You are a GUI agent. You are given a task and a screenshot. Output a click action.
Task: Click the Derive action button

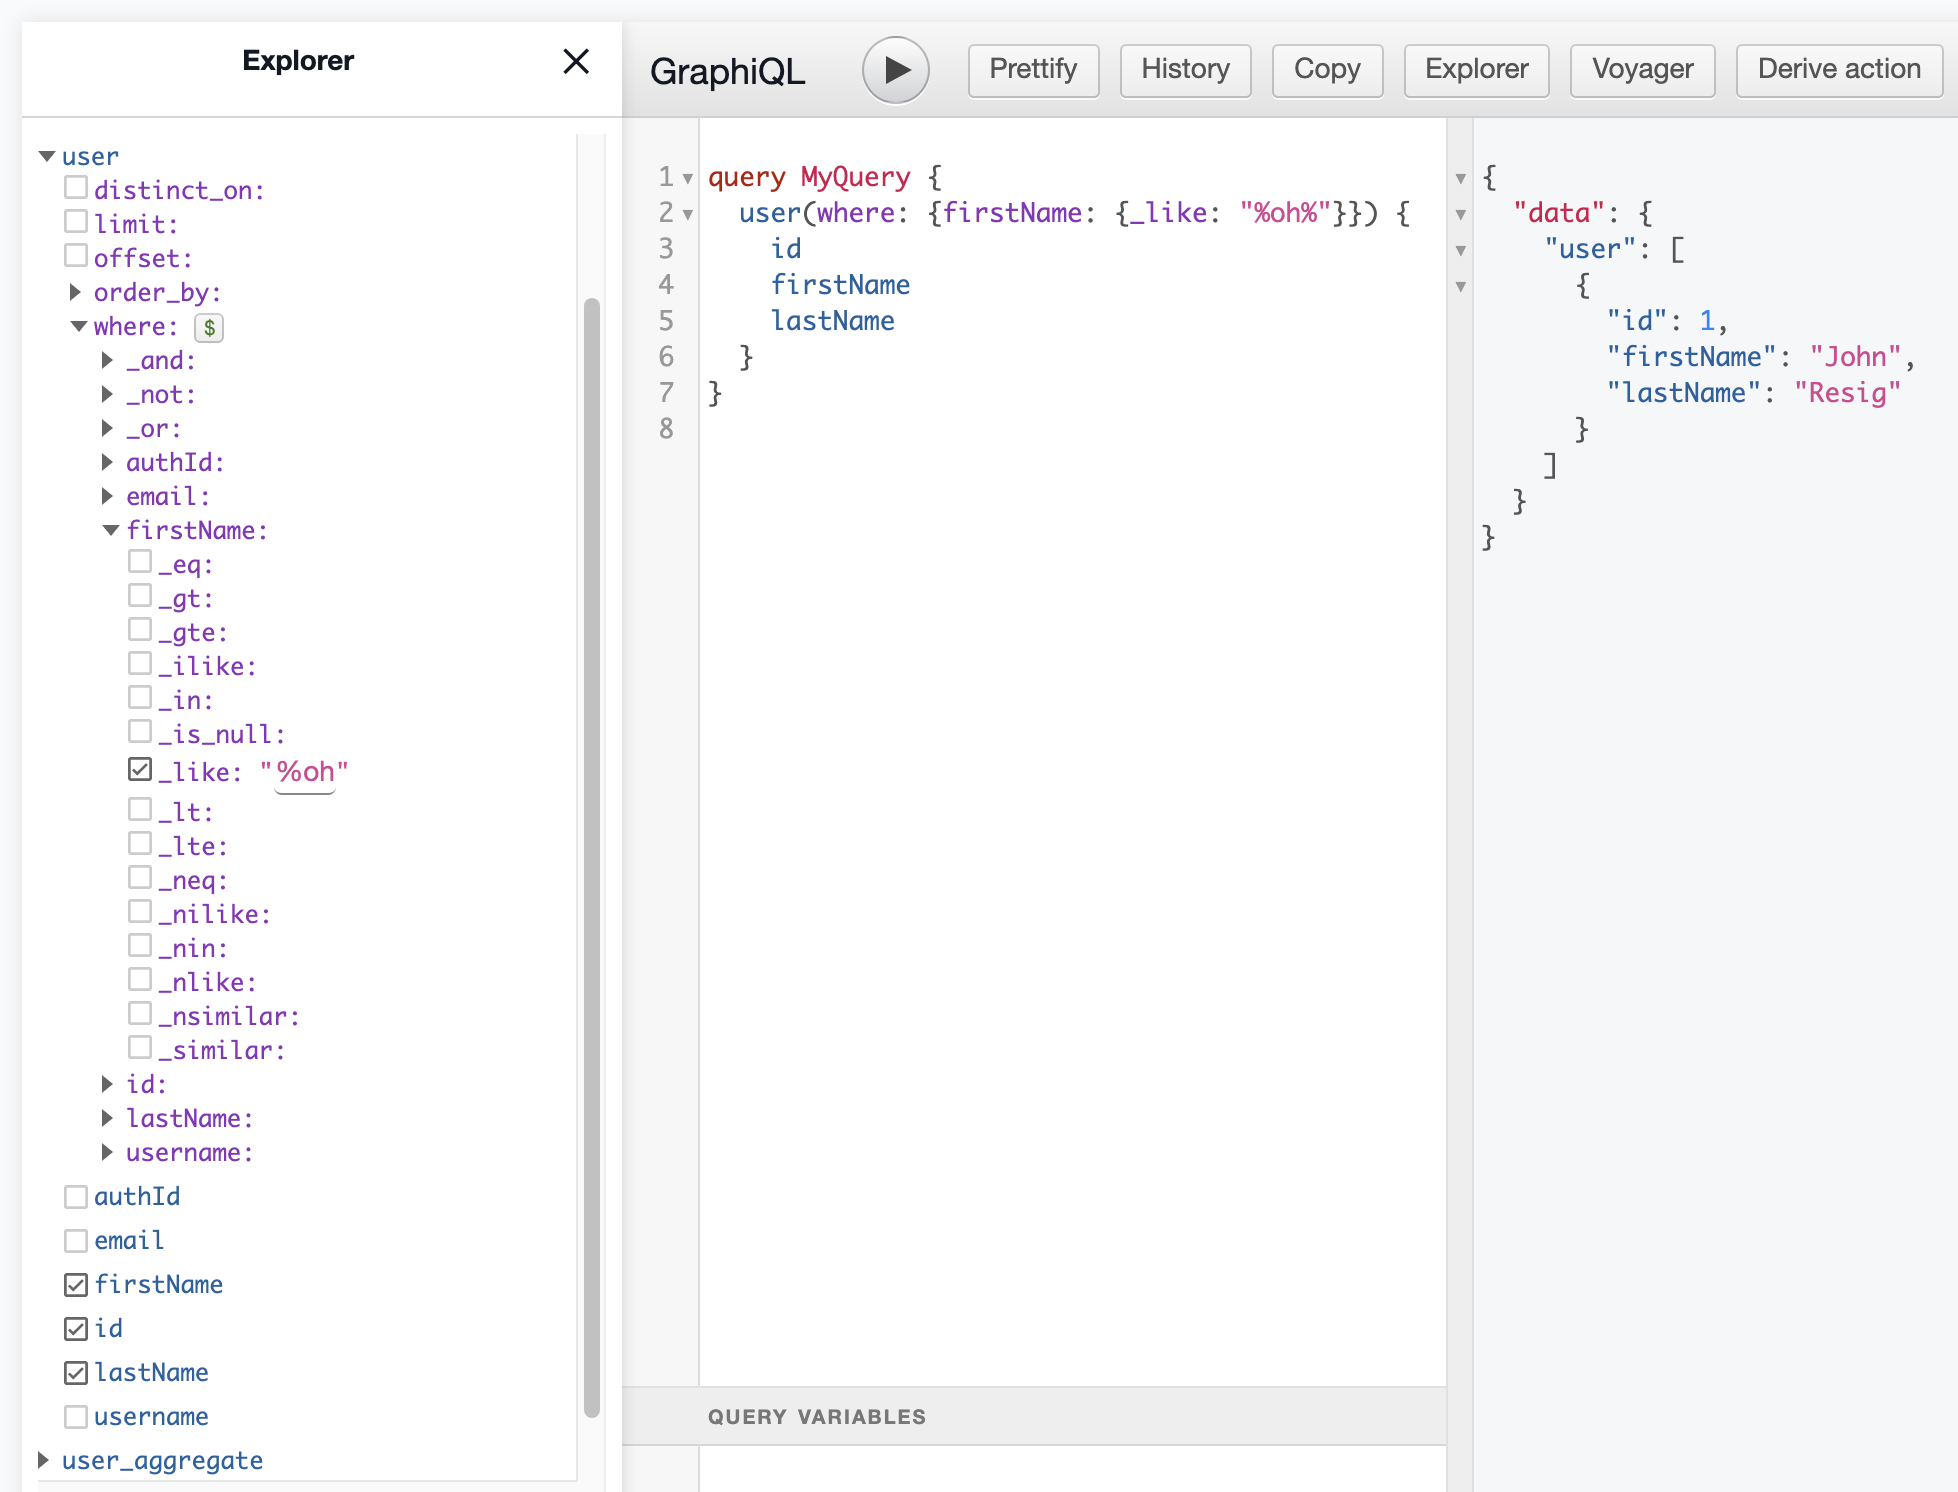[x=1839, y=70]
